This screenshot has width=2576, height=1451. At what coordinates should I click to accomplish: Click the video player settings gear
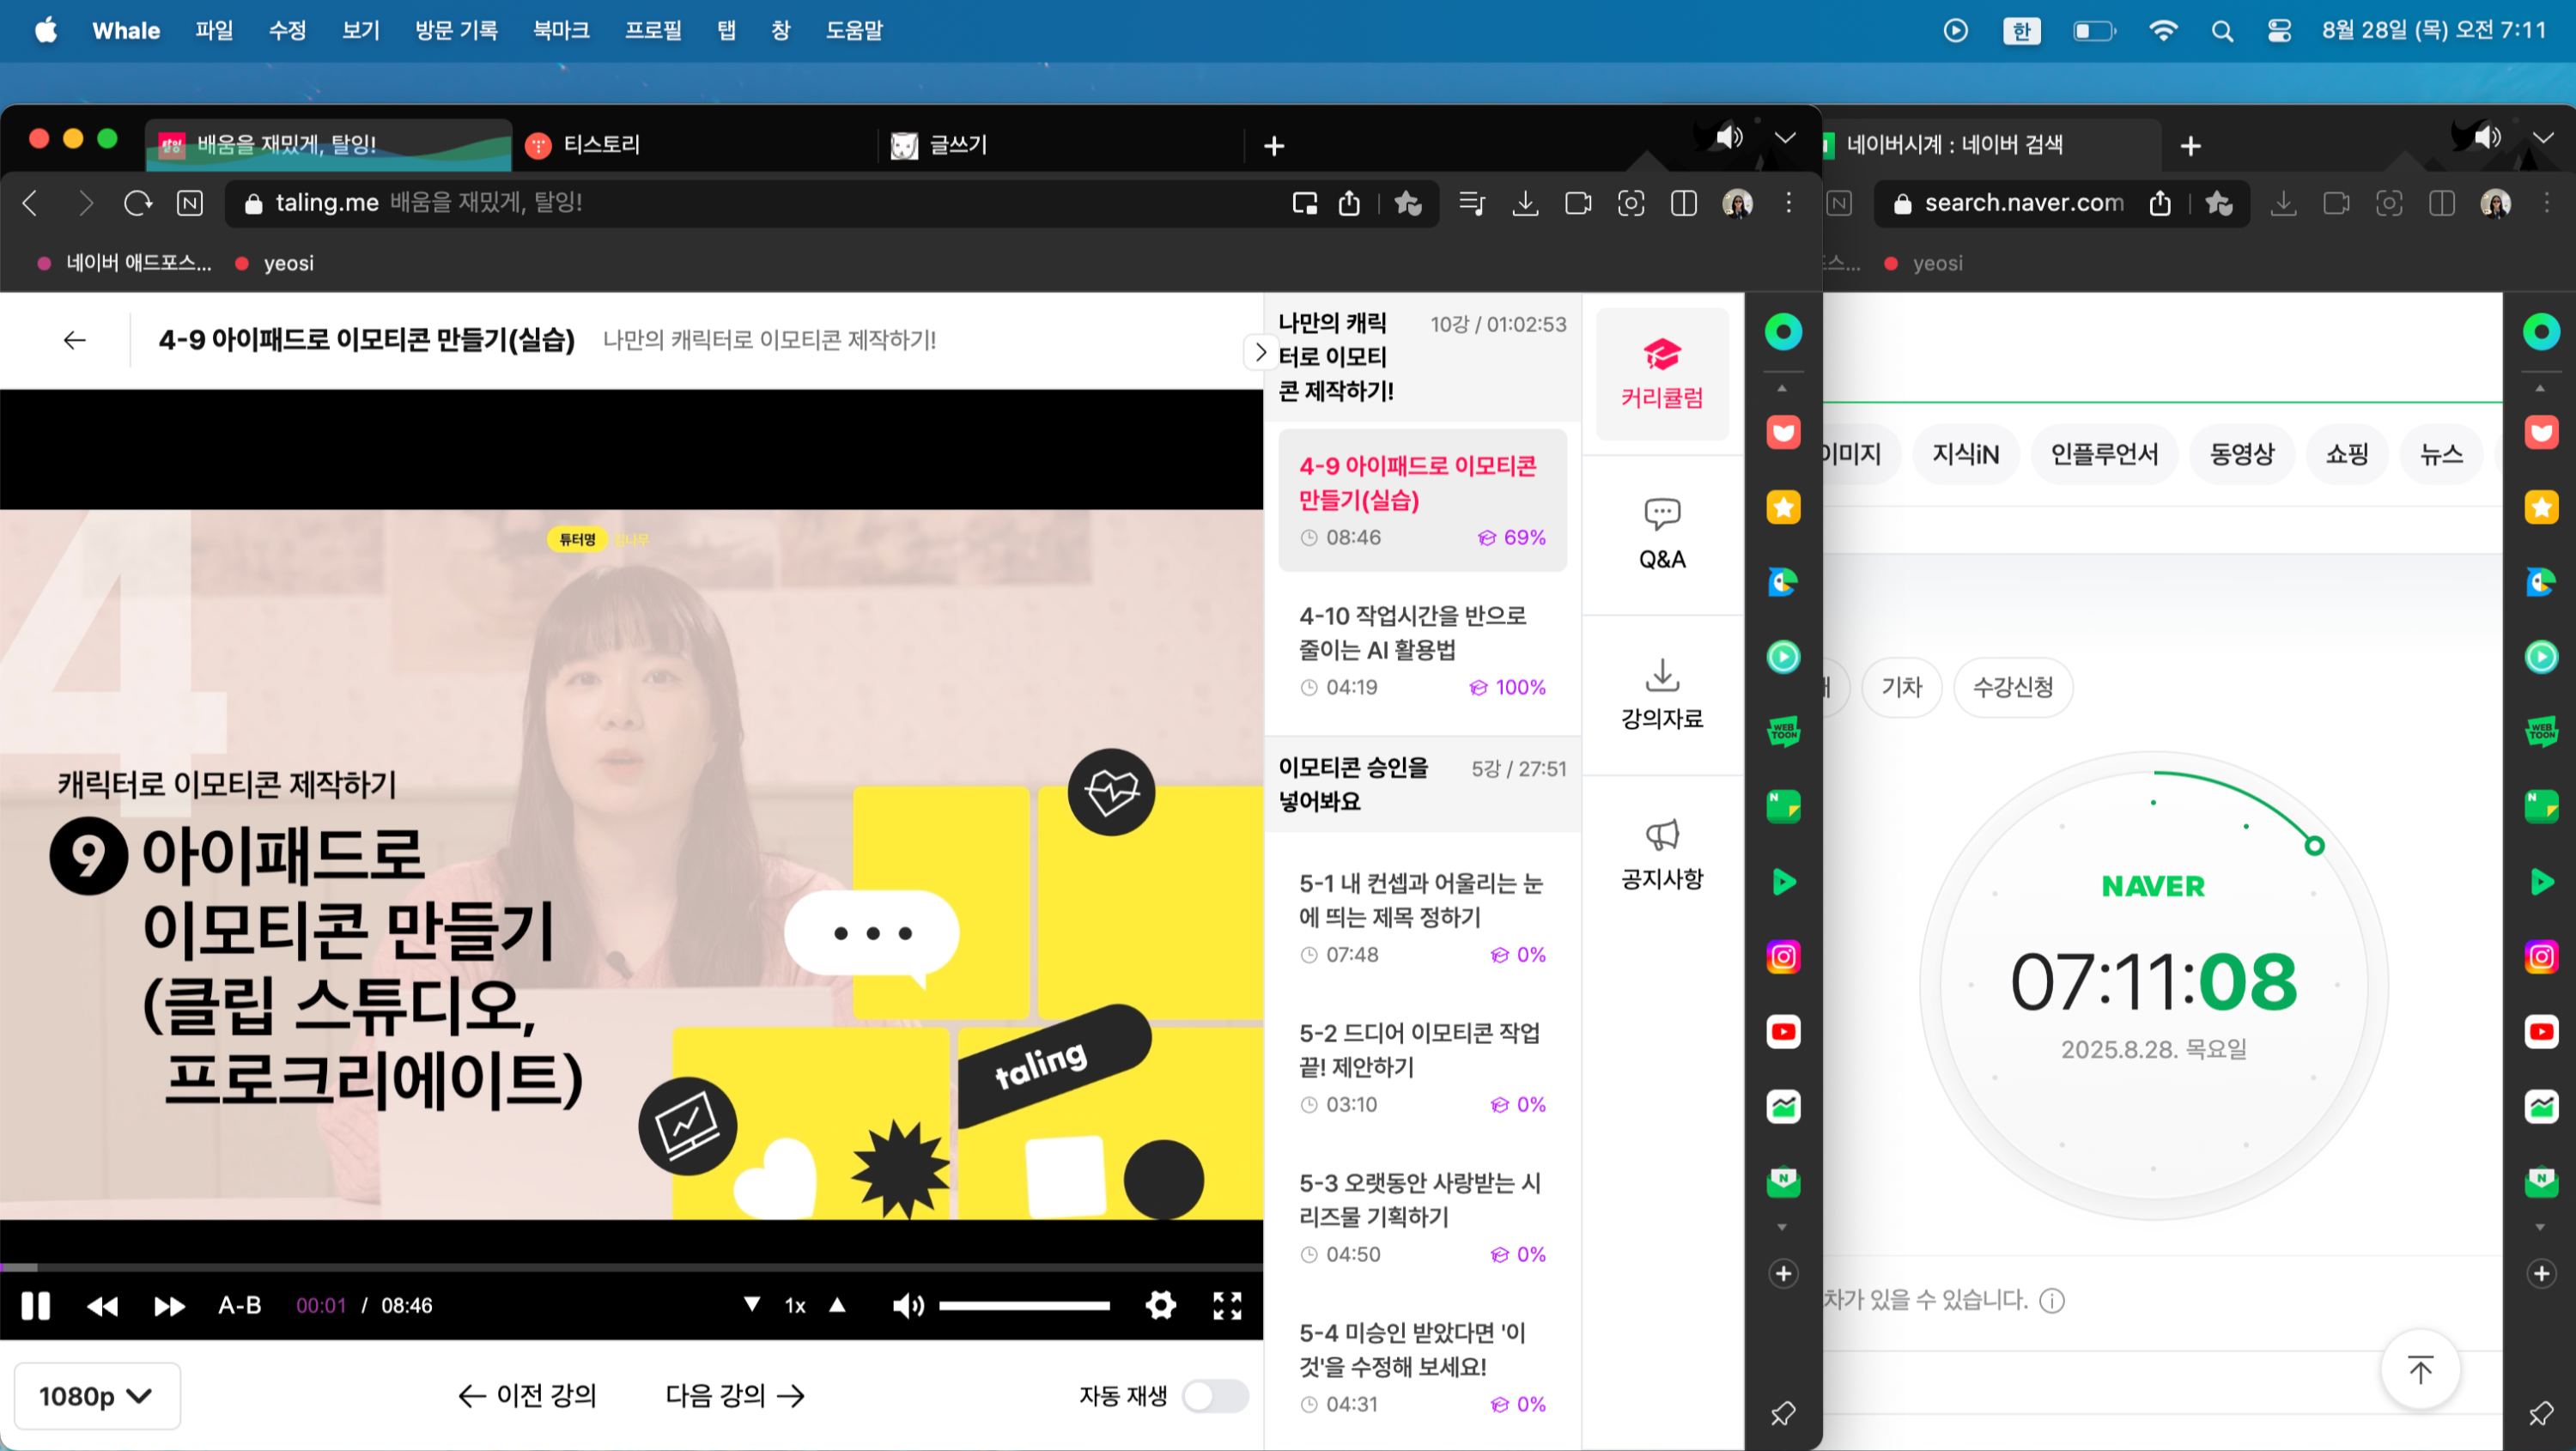1160,1305
